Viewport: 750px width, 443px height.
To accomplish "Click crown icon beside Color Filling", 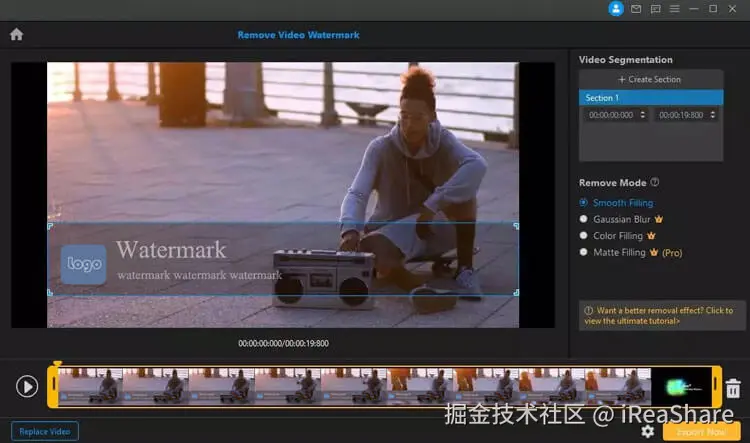I will coord(651,235).
